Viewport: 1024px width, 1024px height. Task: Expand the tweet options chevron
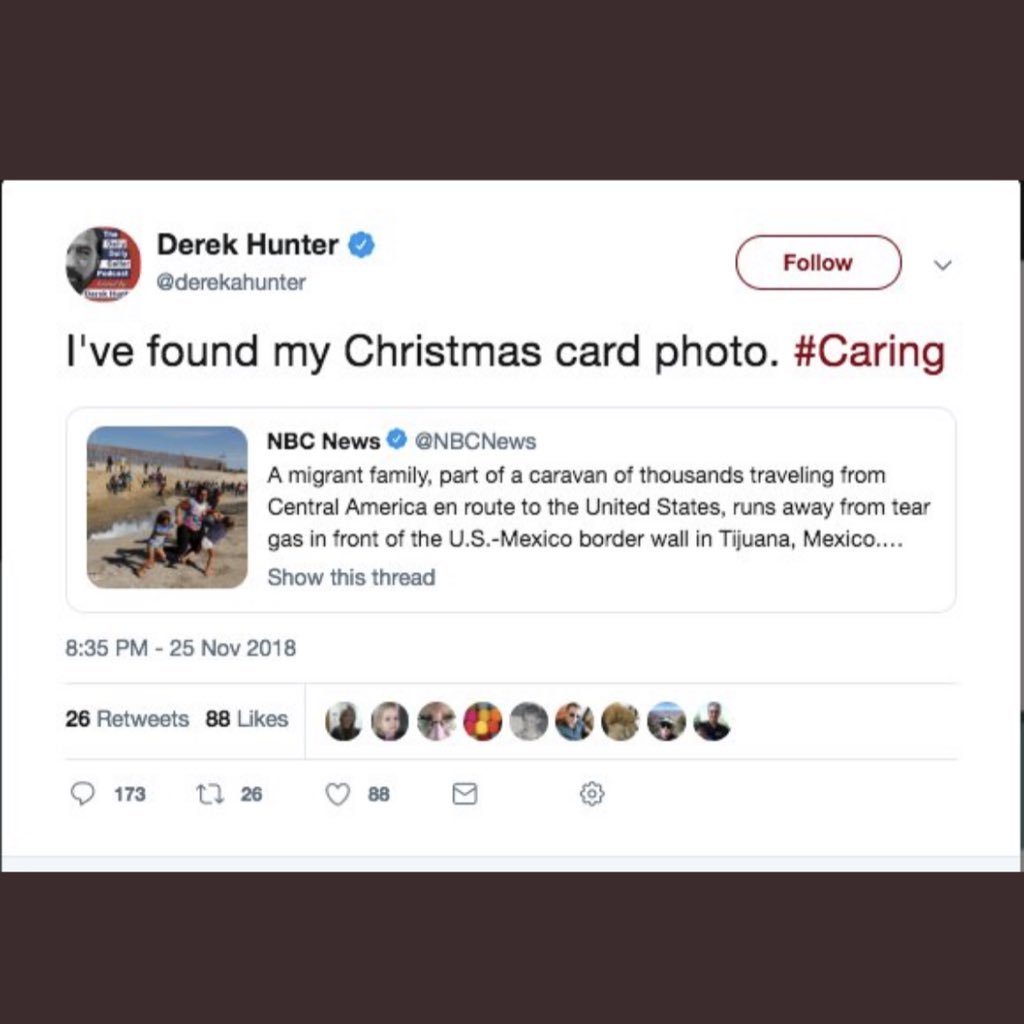942,264
